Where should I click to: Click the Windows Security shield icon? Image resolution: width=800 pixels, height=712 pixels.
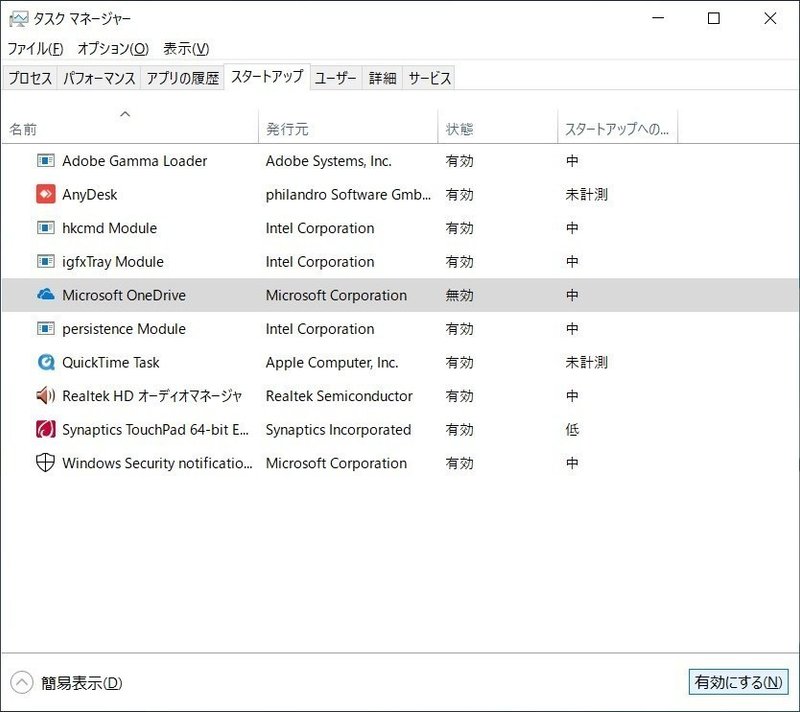pos(45,463)
